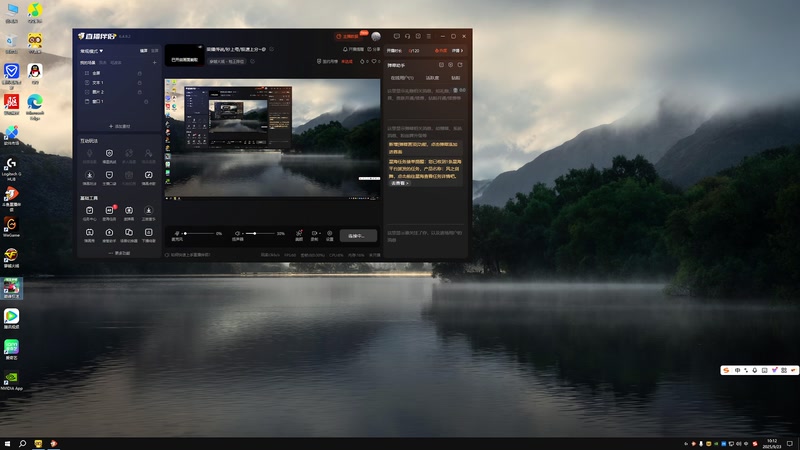
Task: Adjust the 扬声器 volume slider
Action: pos(260,234)
